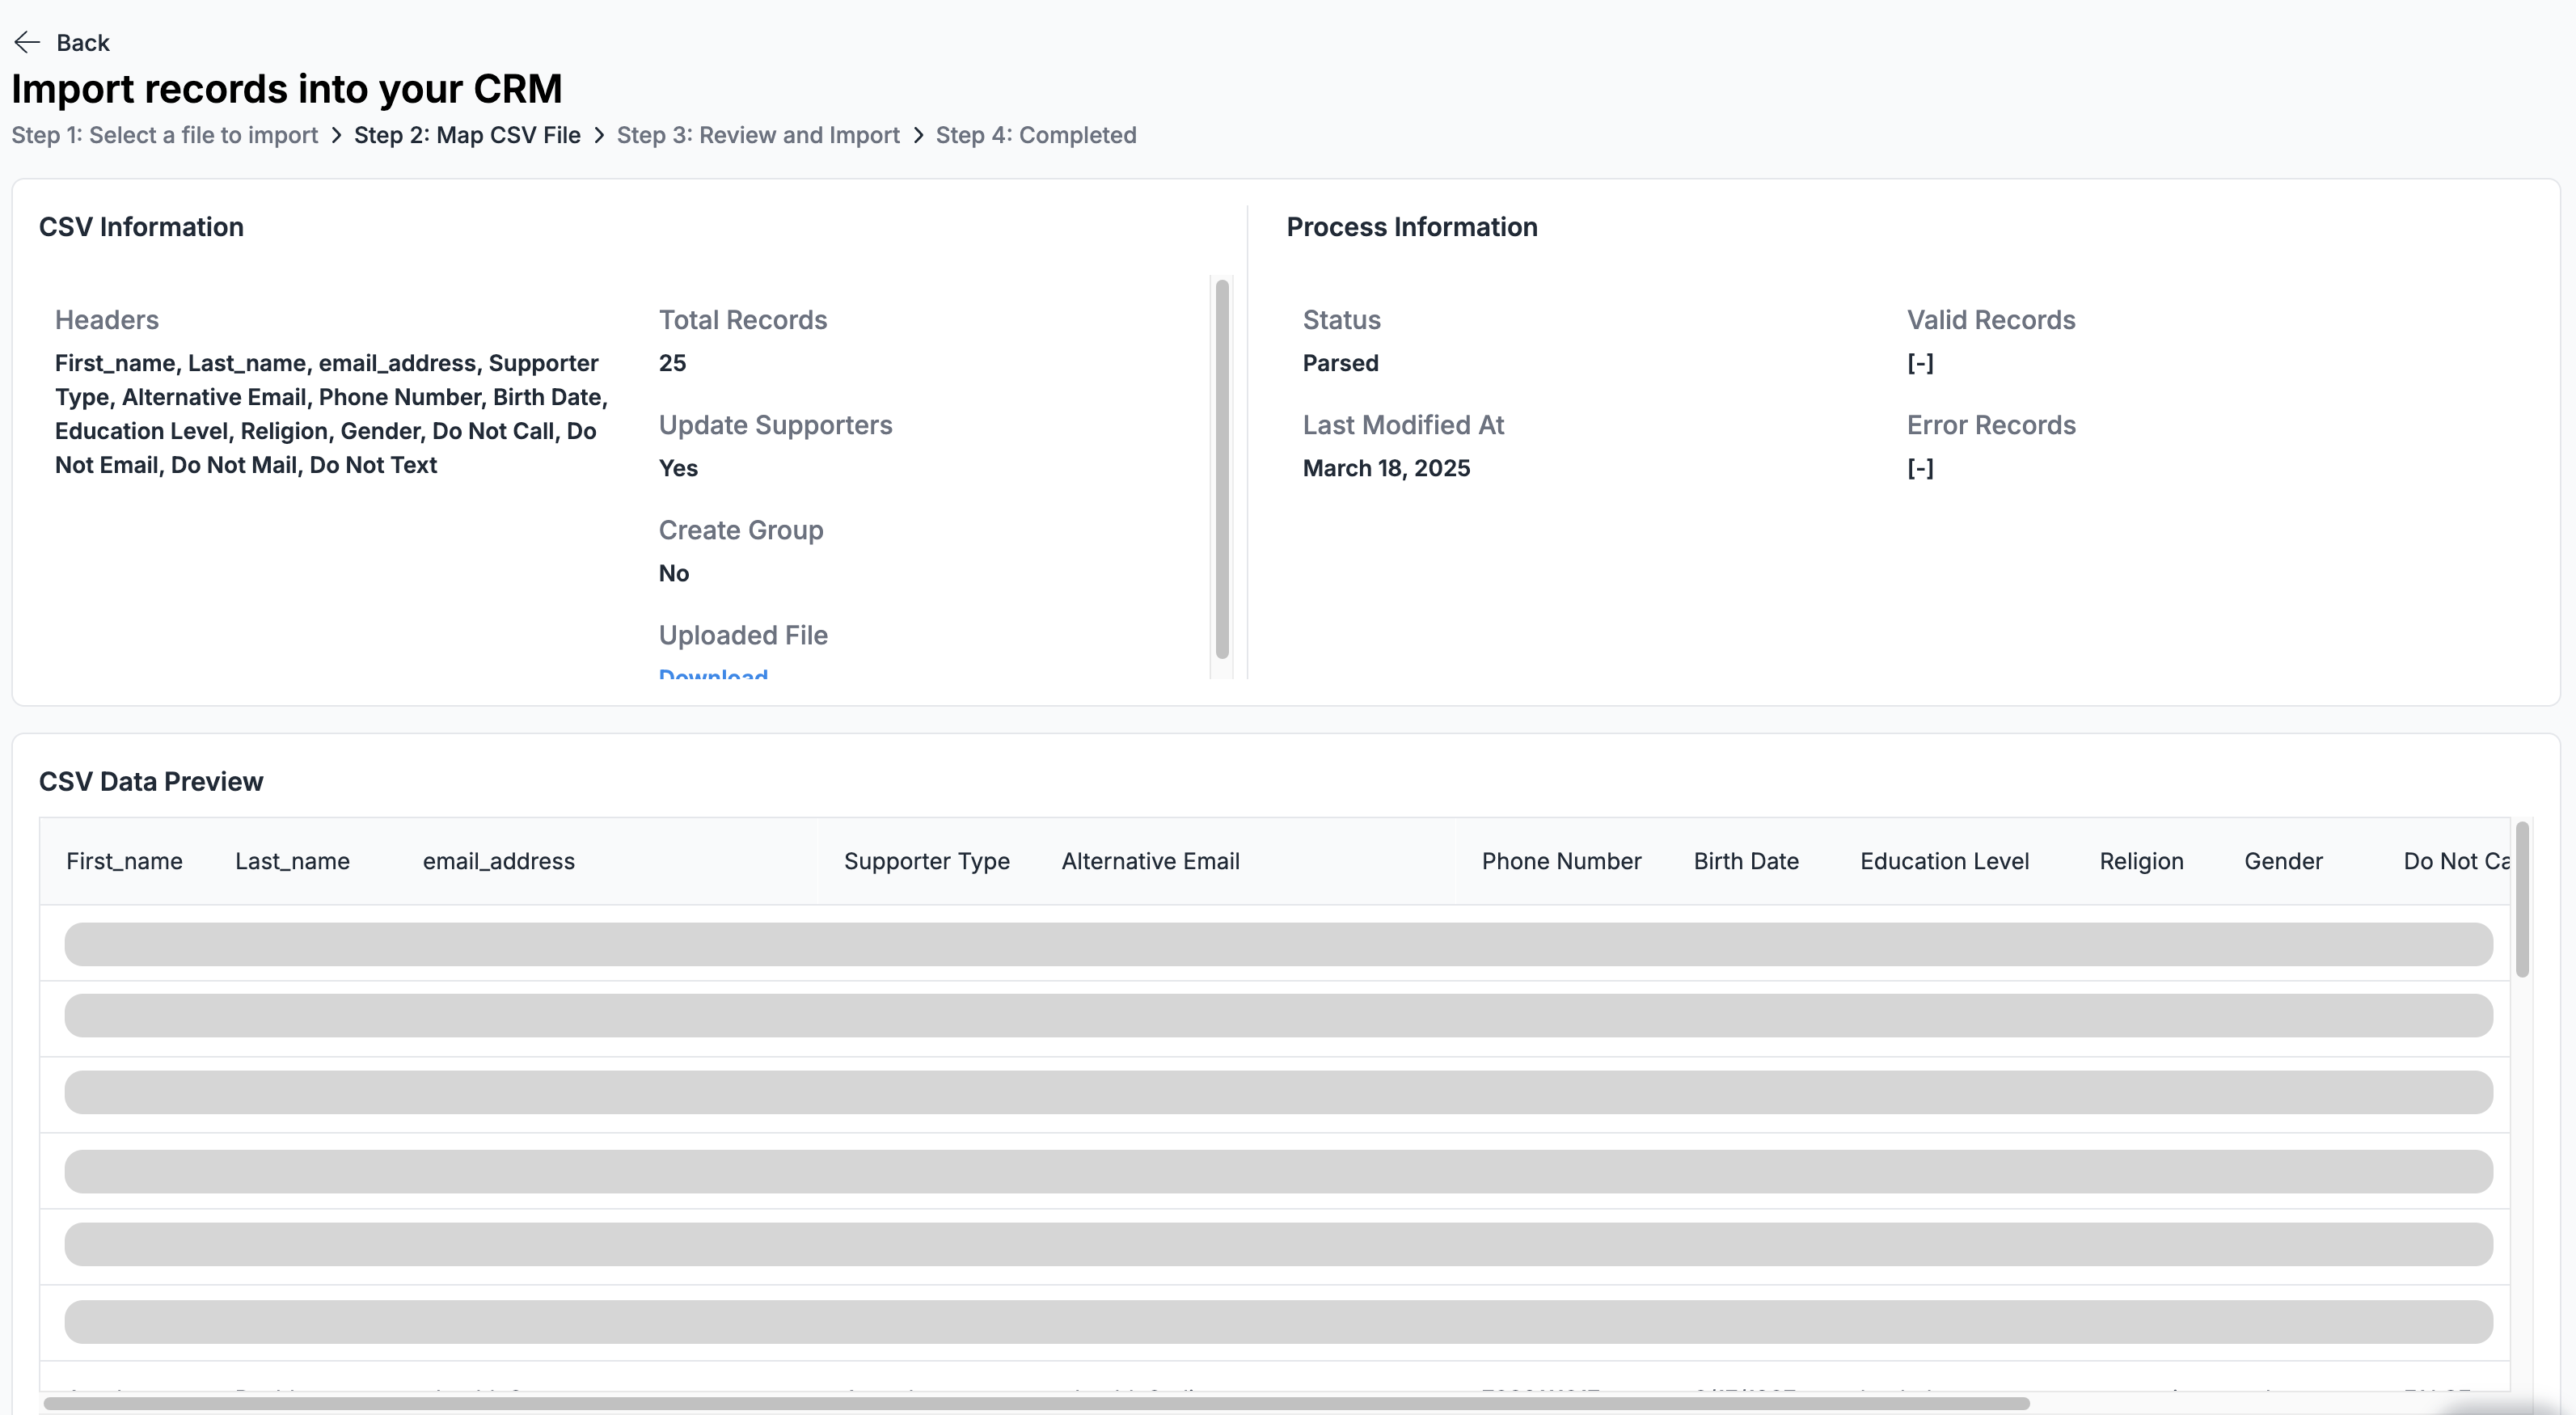The image size is (2576, 1415).
Task: Click the data preview vertical scrollbar
Action: click(2522, 899)
